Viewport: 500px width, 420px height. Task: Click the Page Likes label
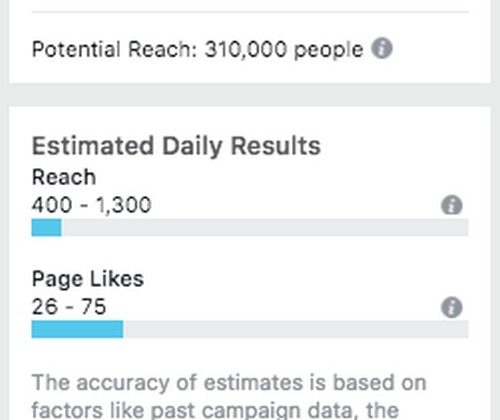(x=88, y=279)
